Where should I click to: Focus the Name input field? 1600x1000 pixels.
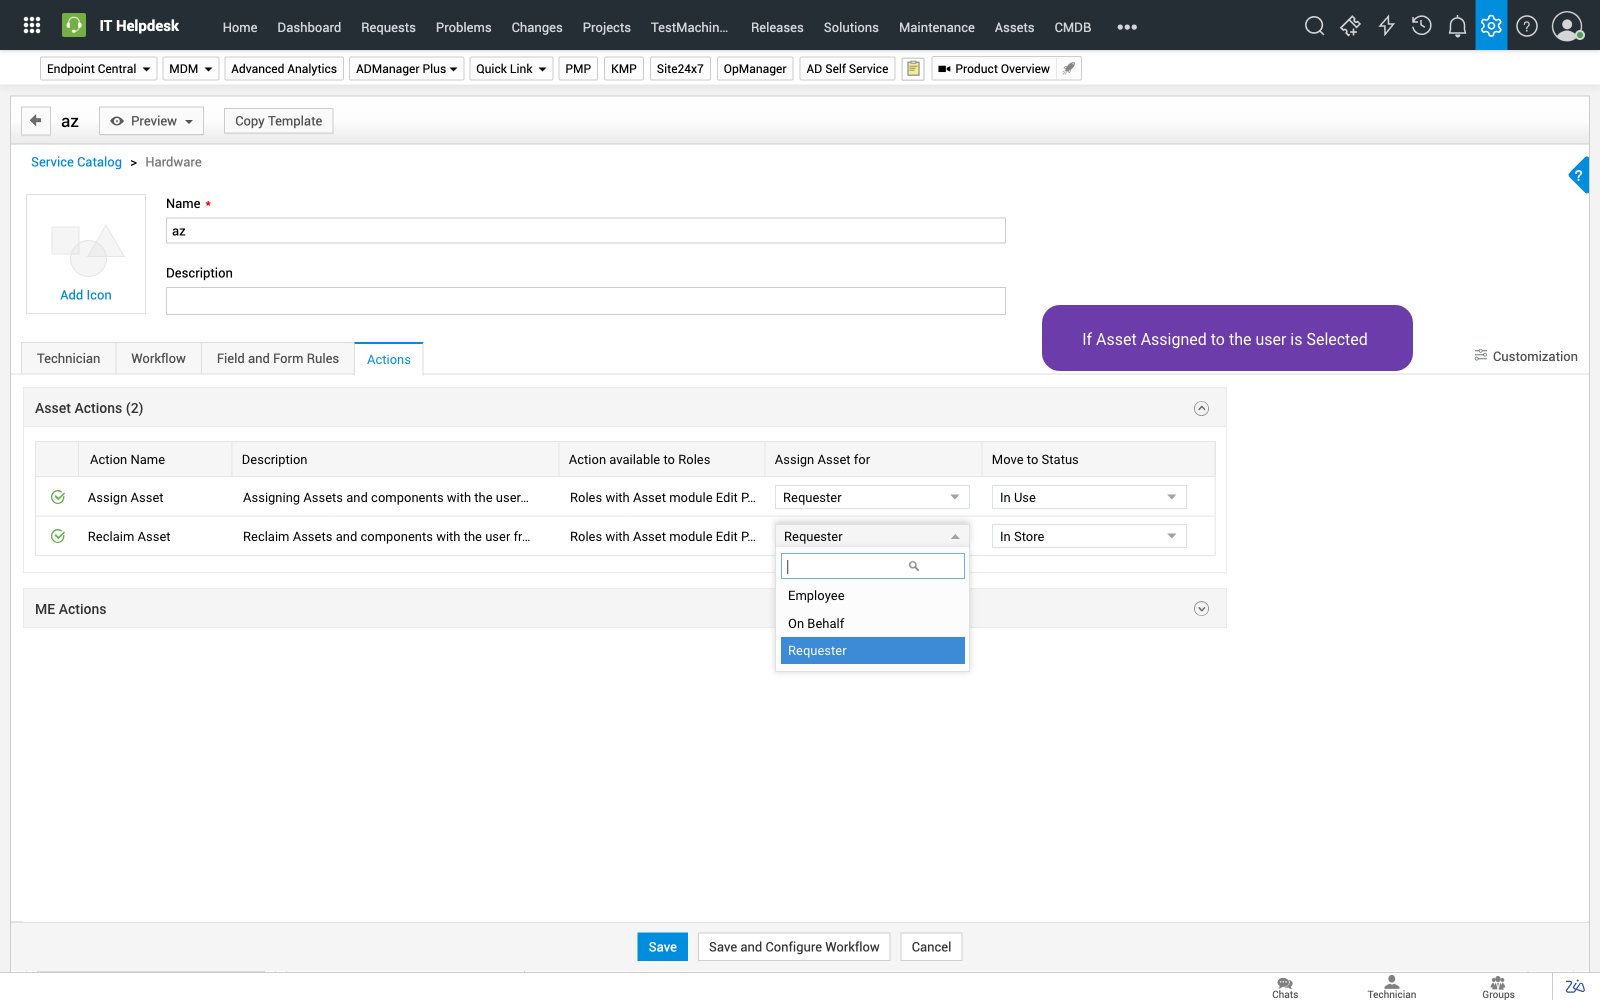pos(586,231)
